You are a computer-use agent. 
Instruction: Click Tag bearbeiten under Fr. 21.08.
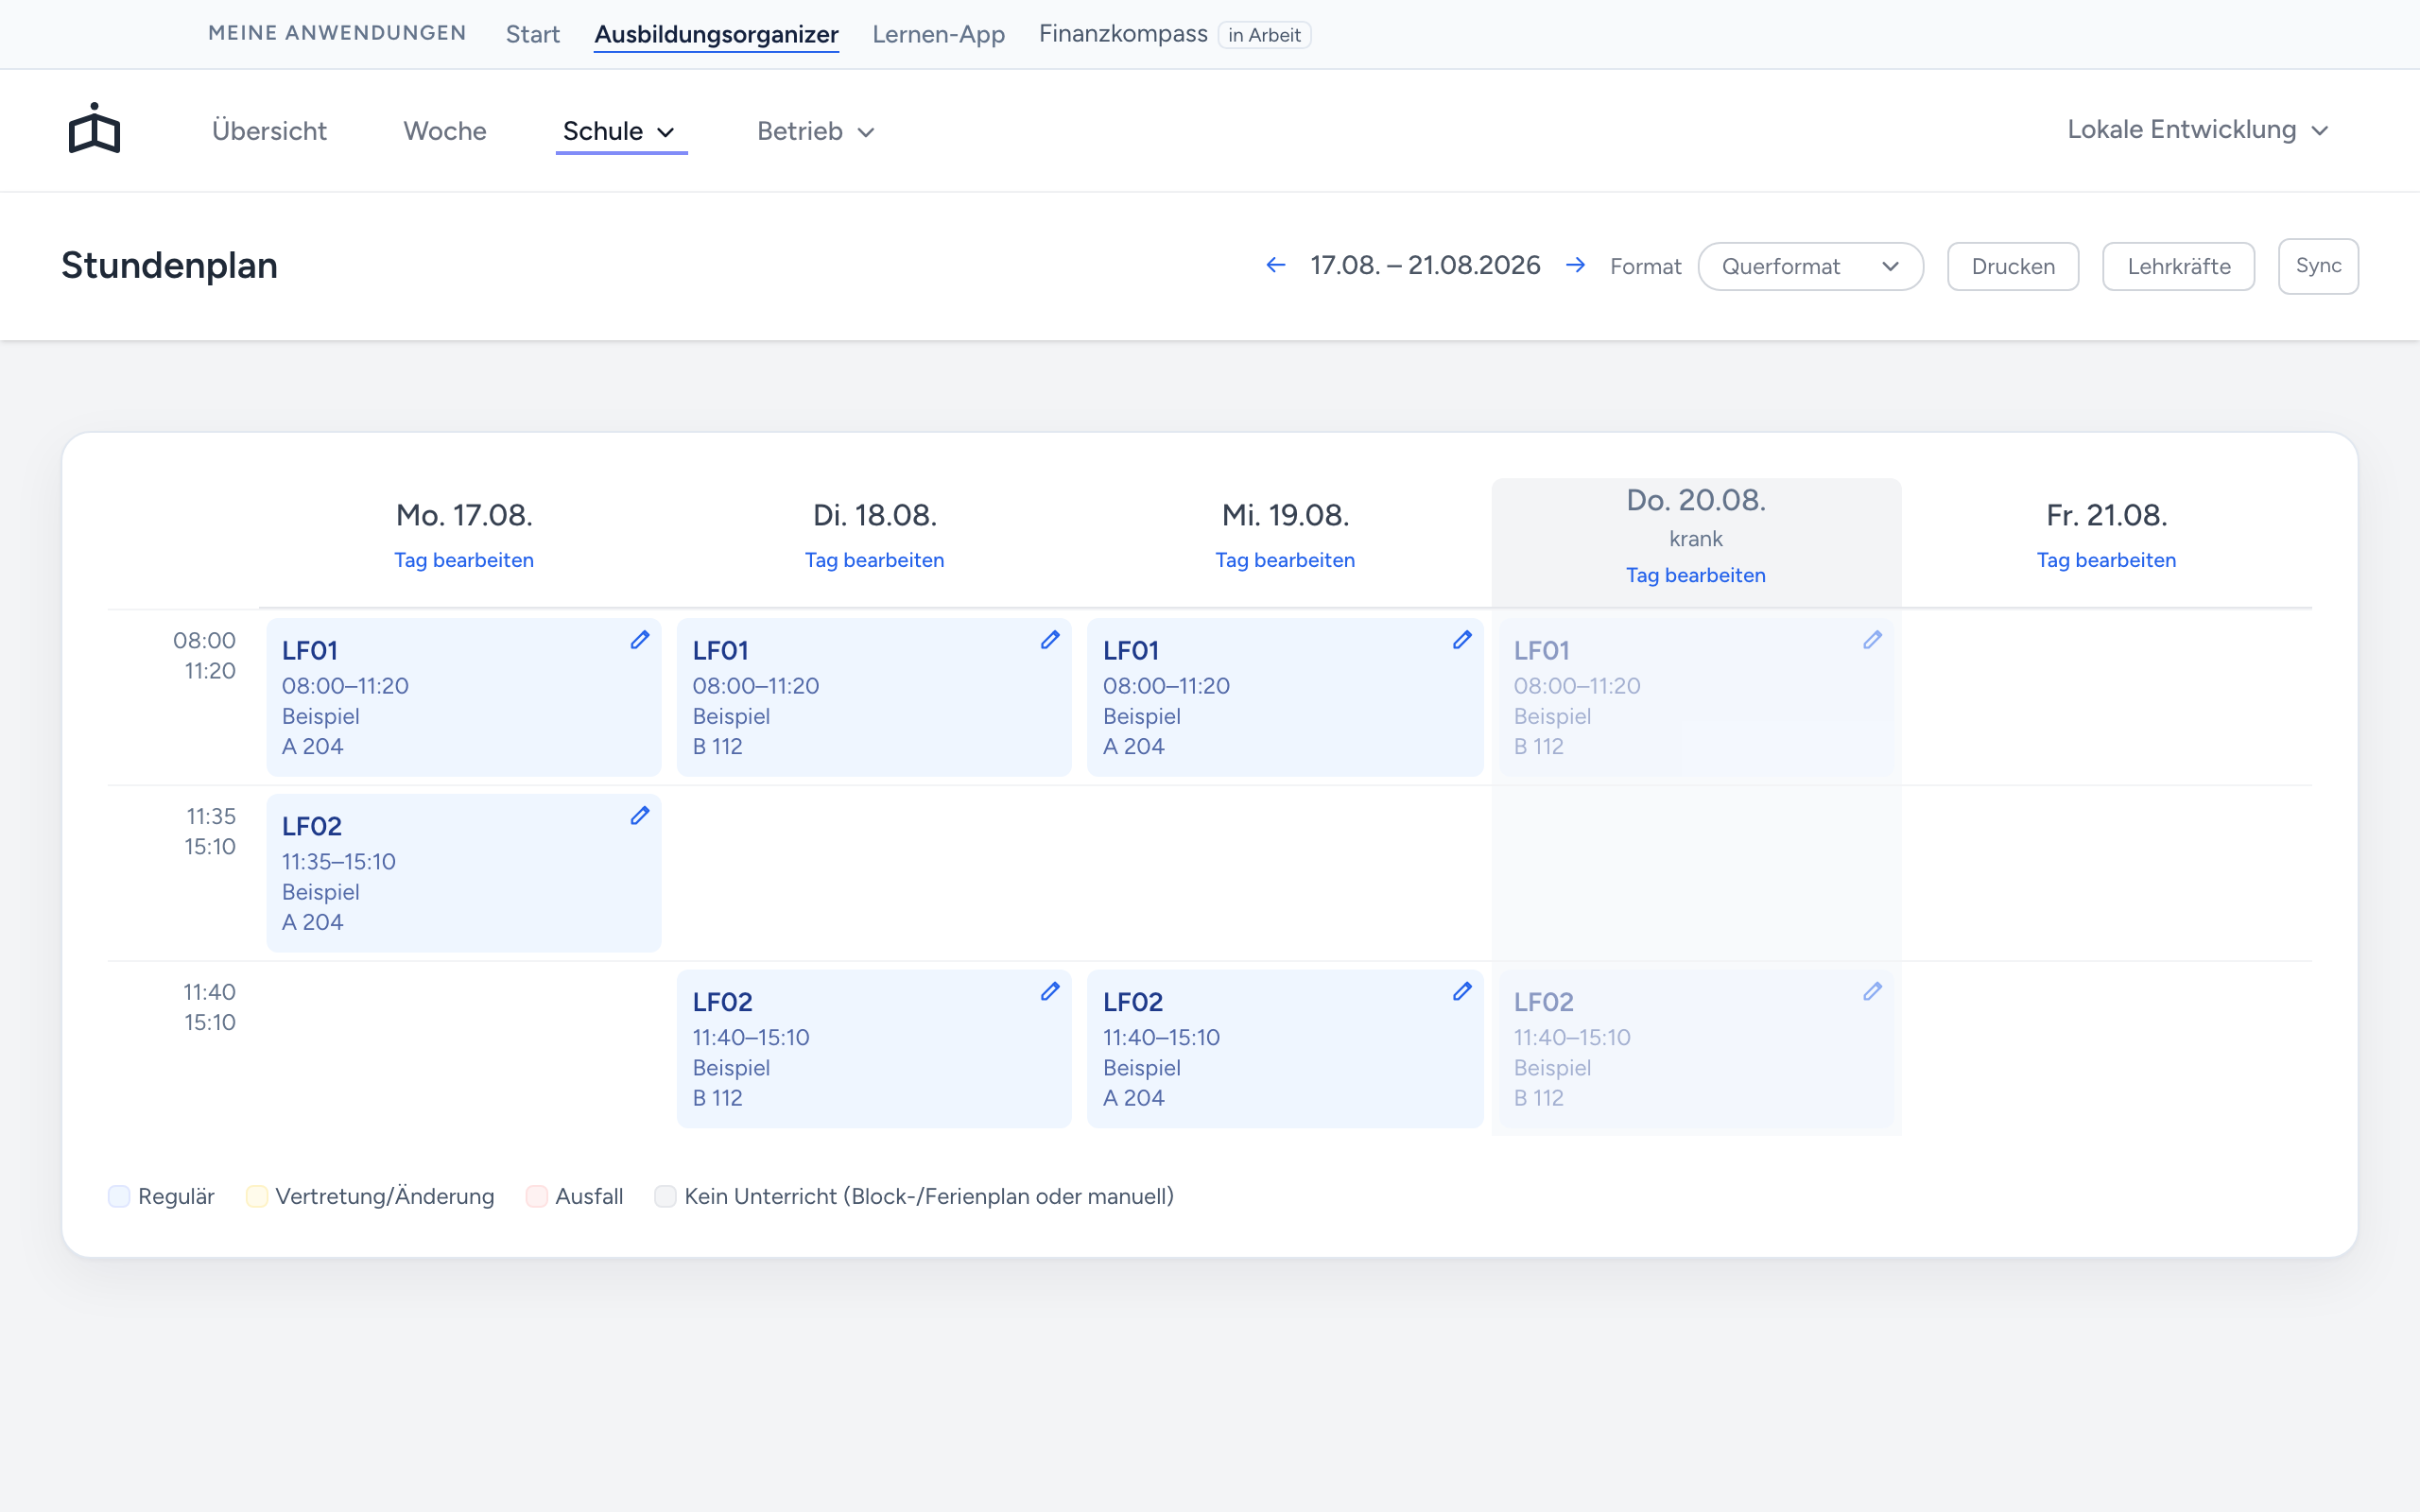click(2107, 560)
